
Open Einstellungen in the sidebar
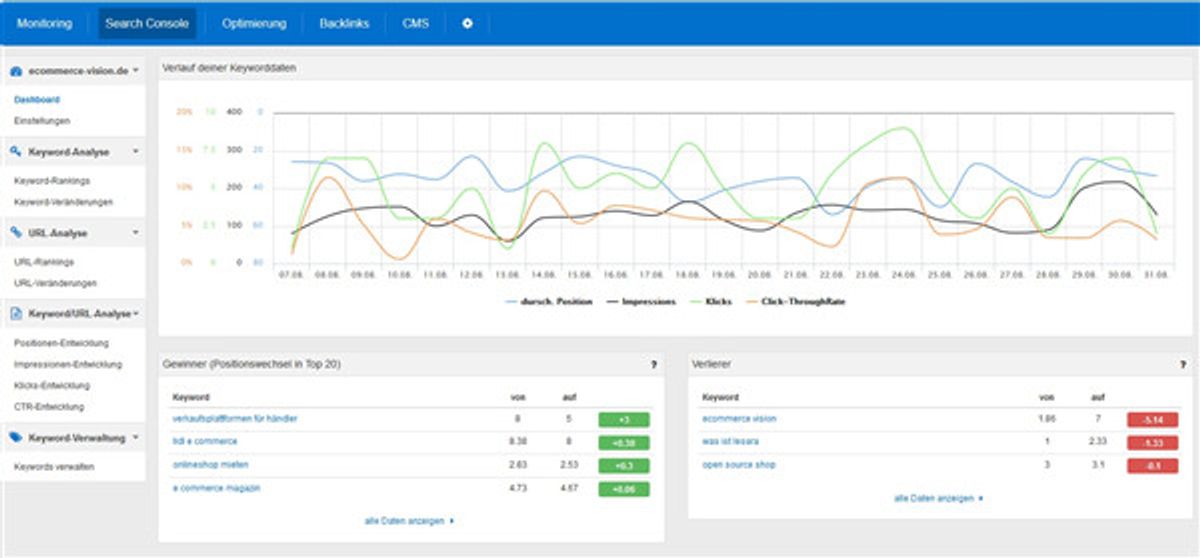pos(42,121)
